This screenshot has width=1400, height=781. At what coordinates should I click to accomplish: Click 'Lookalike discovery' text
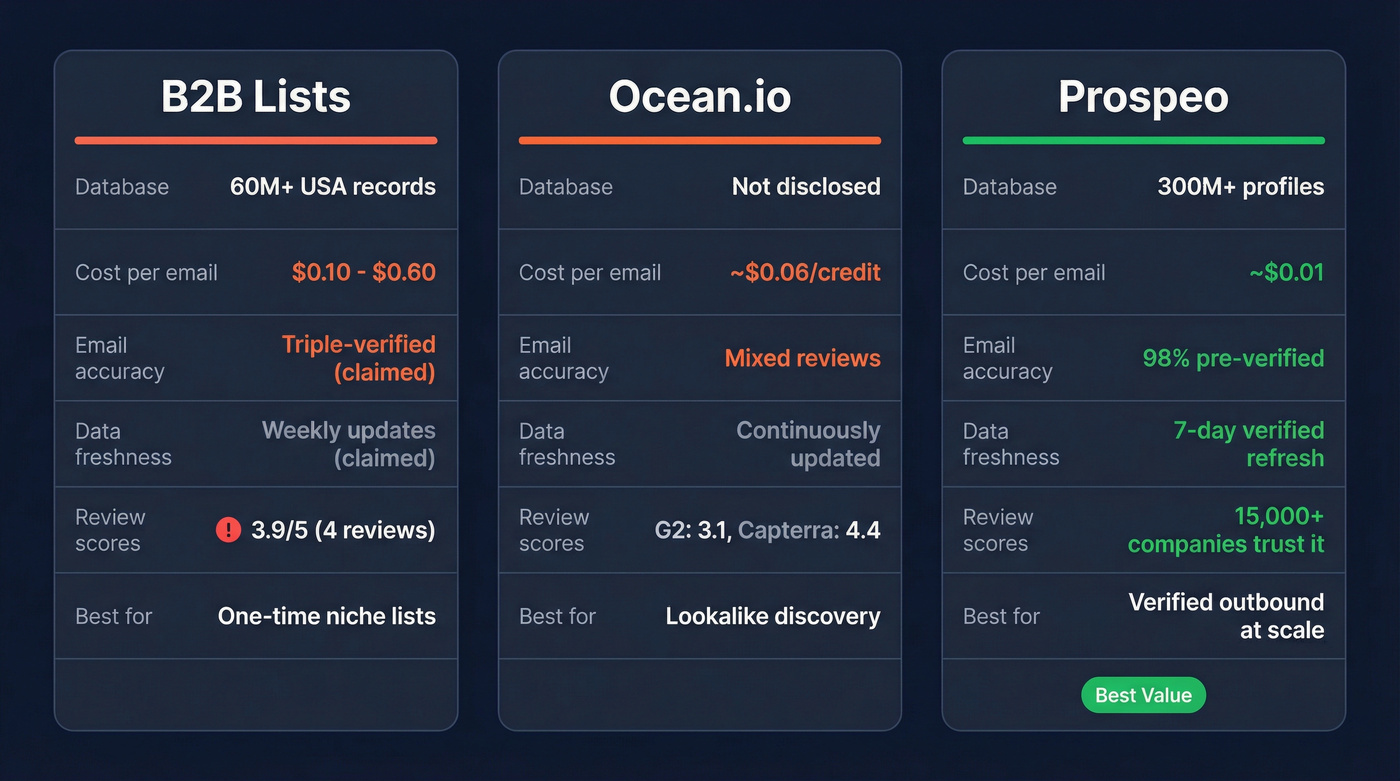tap(773, 616)
